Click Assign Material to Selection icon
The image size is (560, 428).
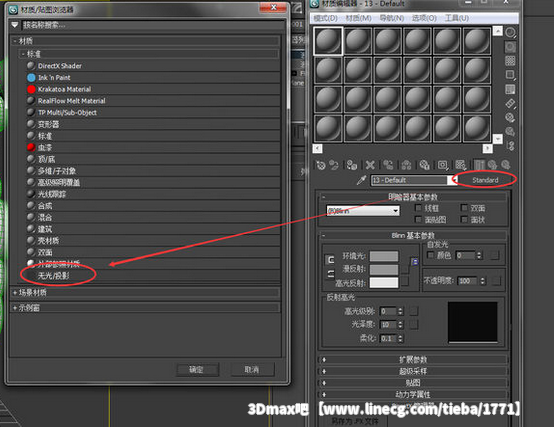[352, 165]
